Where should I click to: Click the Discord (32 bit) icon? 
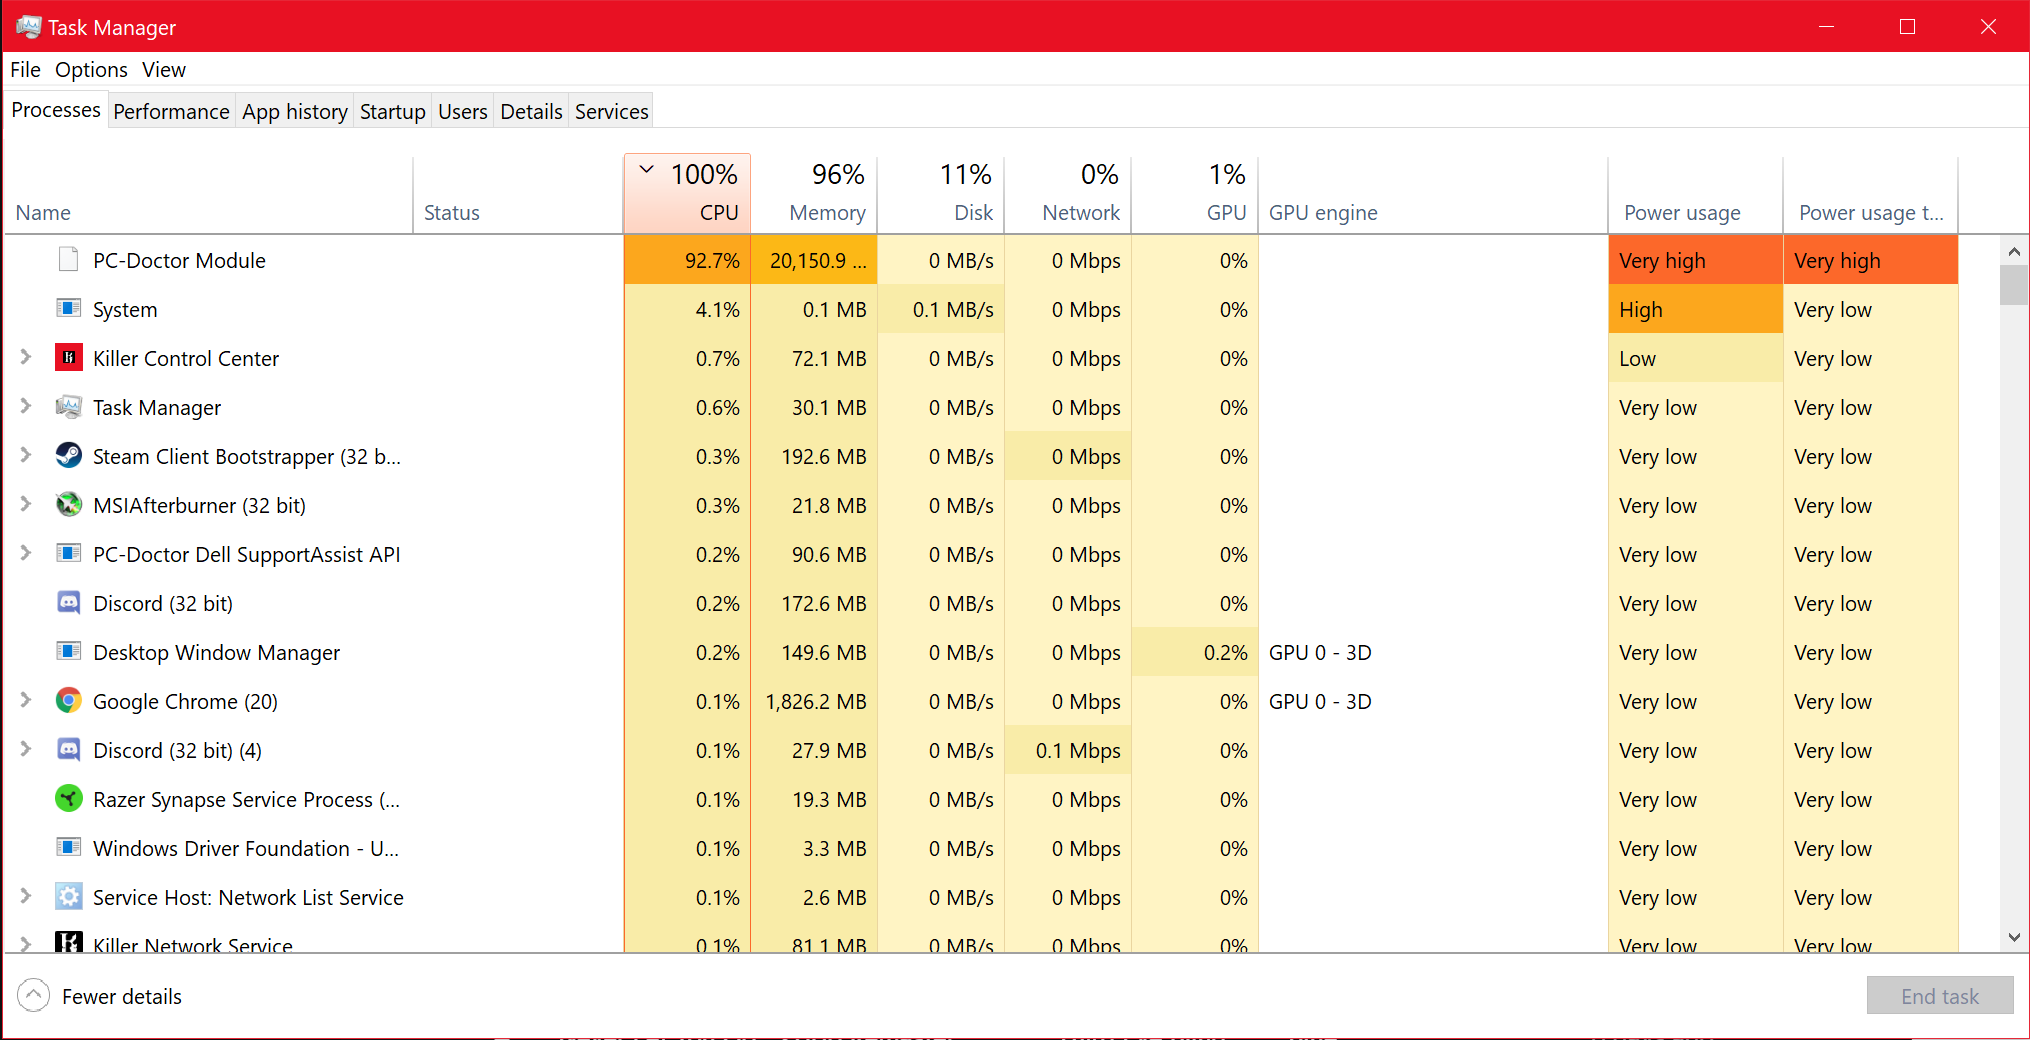pos(68,603)
